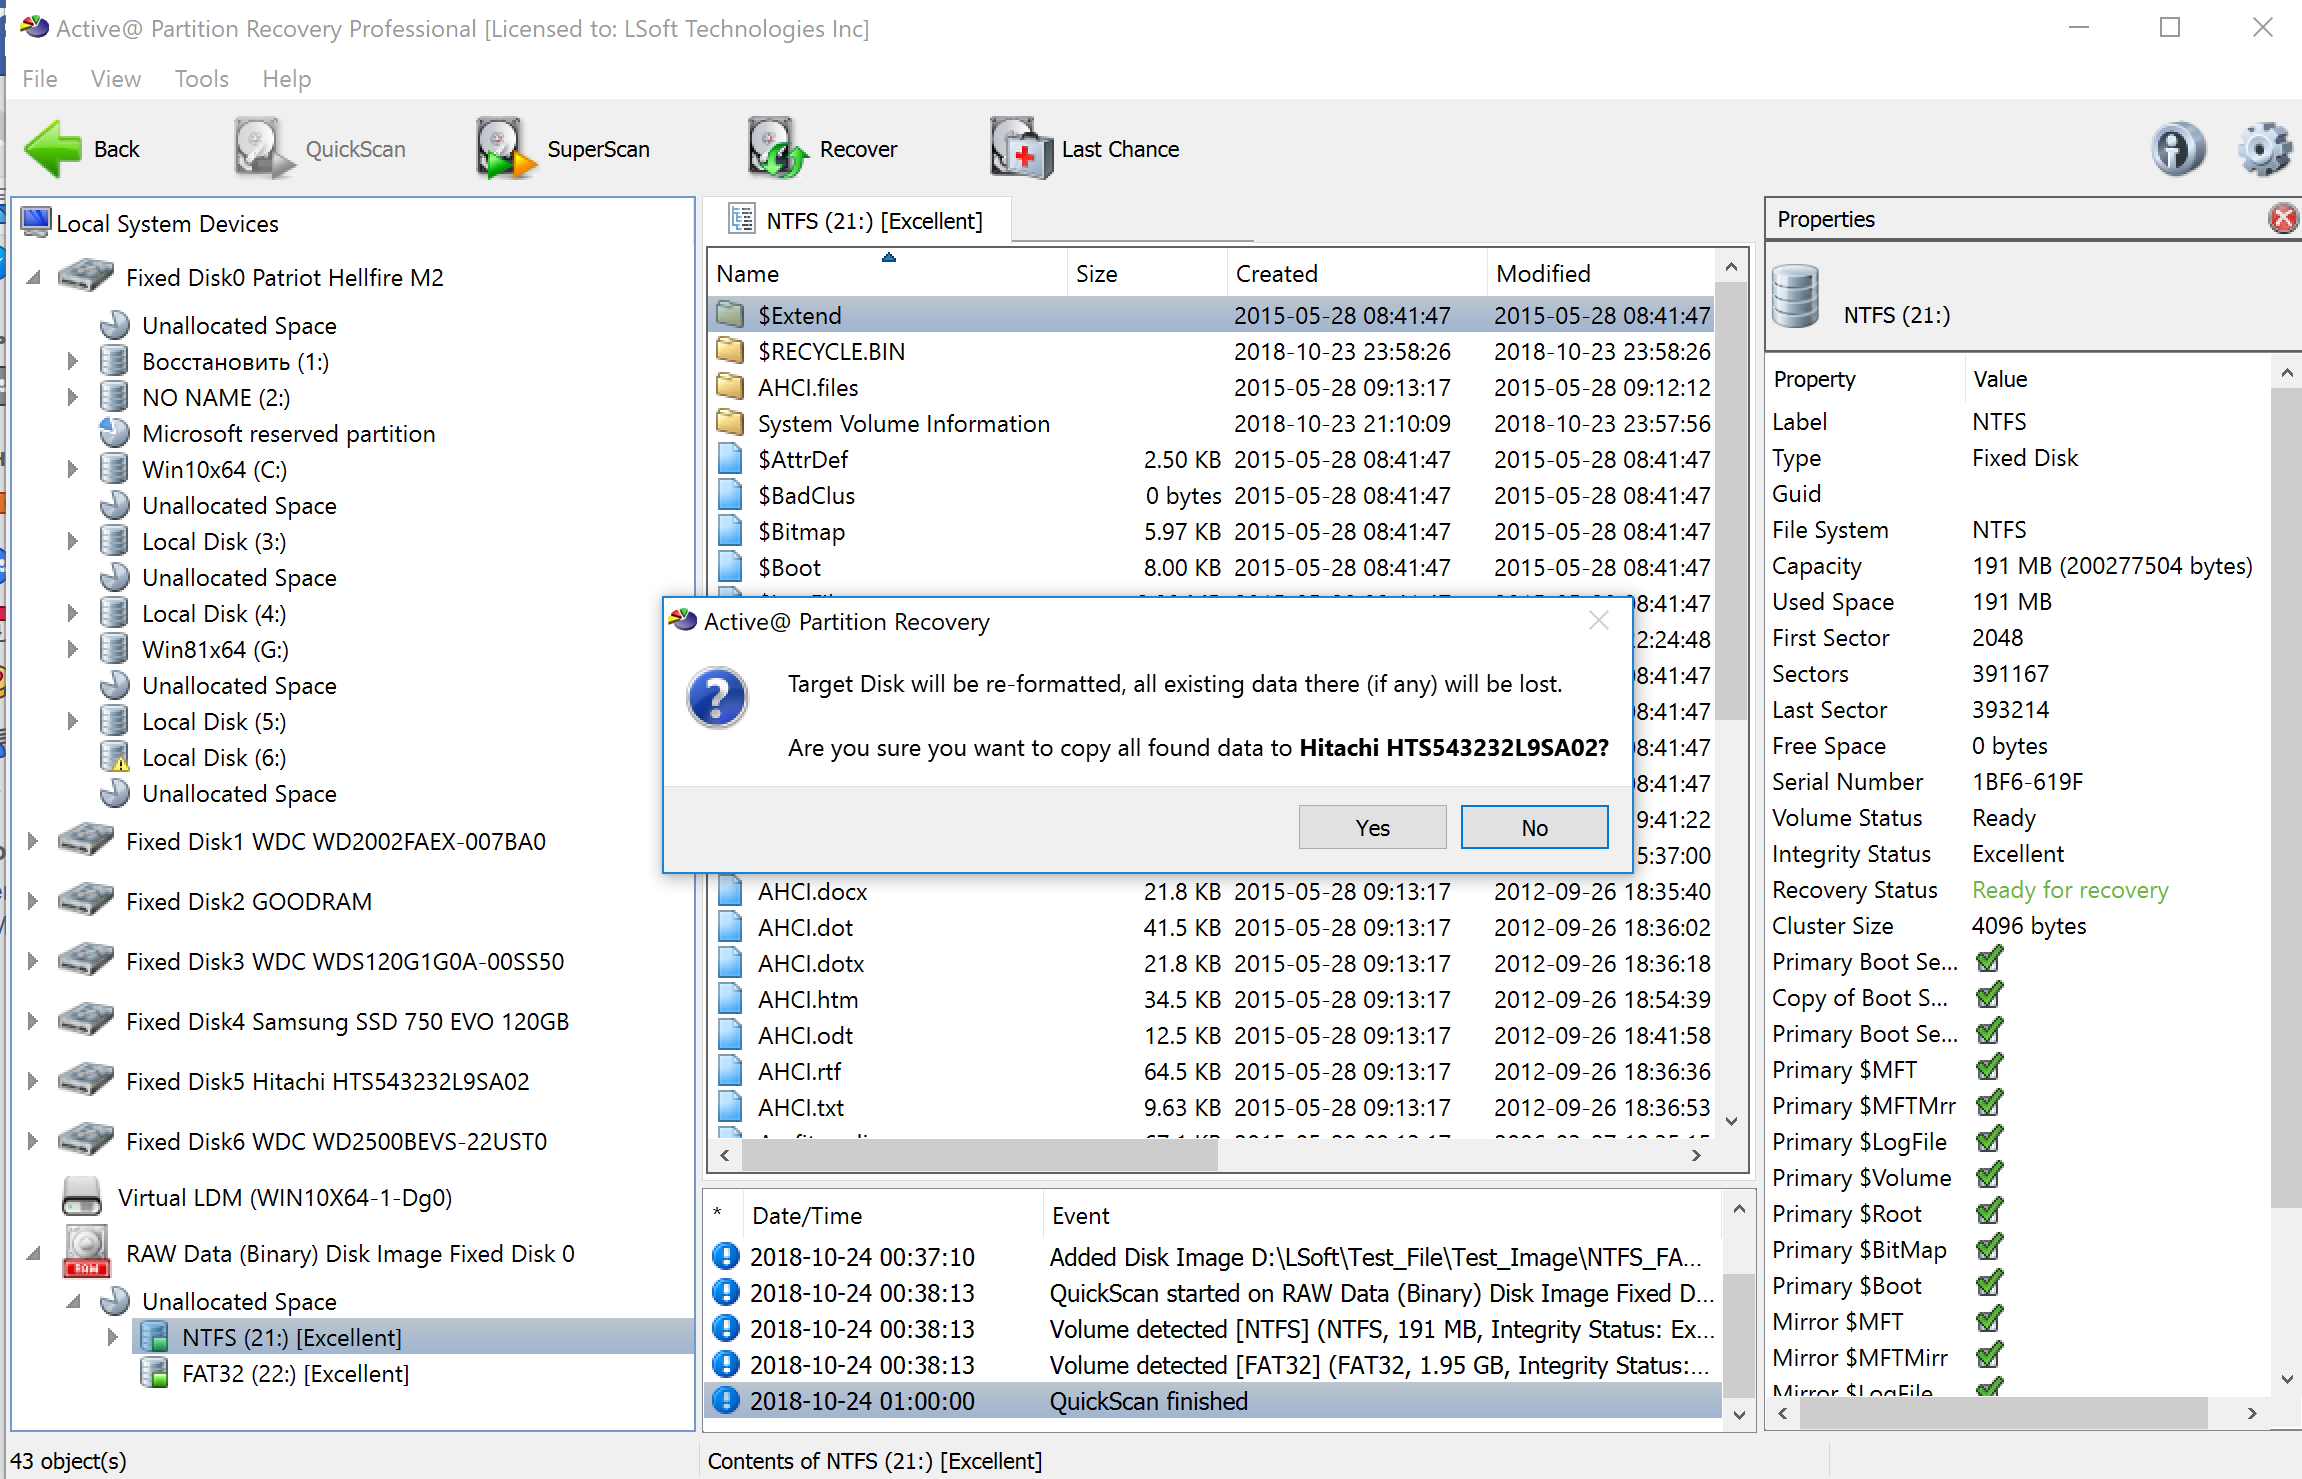Click No to cancel the re-format warning
The height and width of the screenshot is (1479, 2302).
tap(1533, 827)
